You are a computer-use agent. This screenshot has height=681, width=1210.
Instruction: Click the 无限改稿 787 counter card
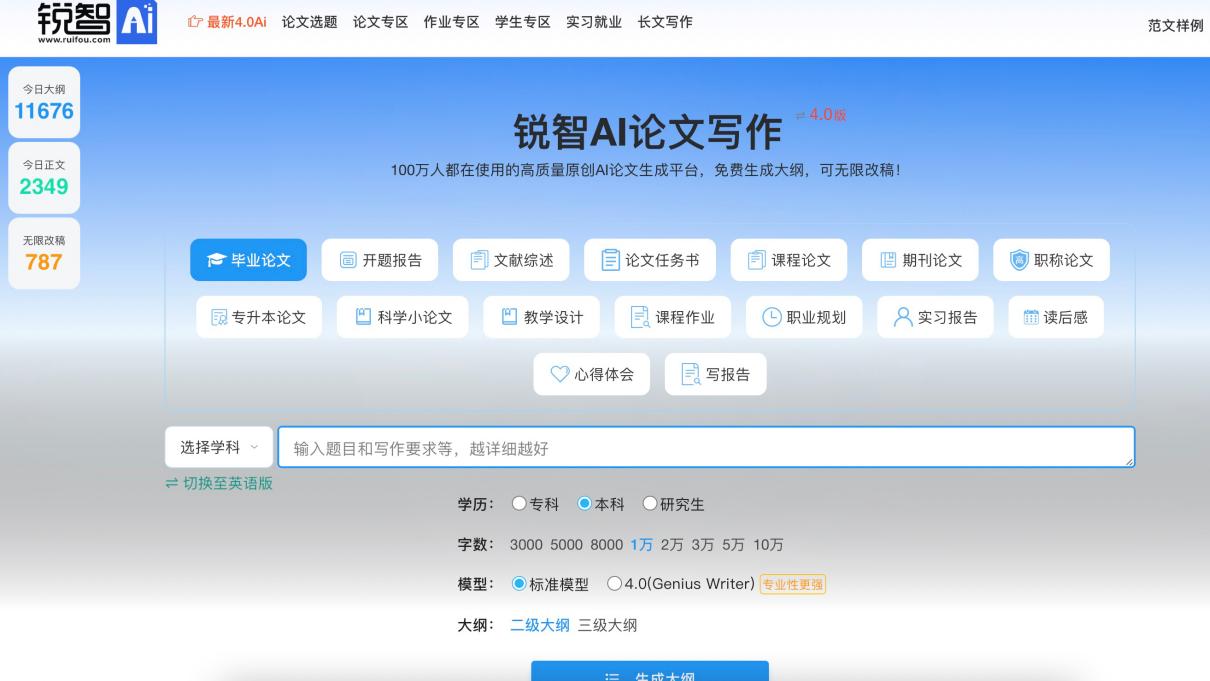[x=44, y=253]
